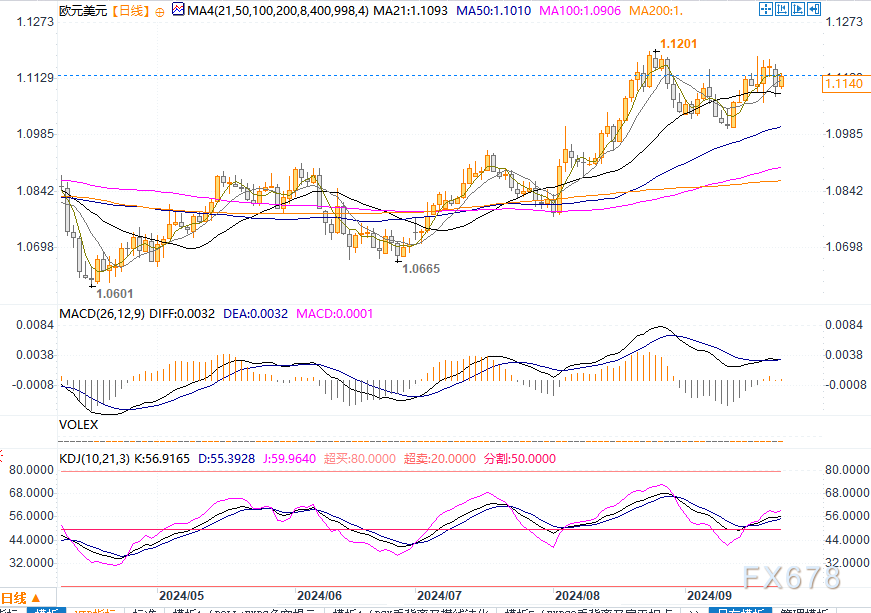This screenshot has height=613, width=871.
Task: Open the MA4 indicator chart icon
Action: [178, 9]
